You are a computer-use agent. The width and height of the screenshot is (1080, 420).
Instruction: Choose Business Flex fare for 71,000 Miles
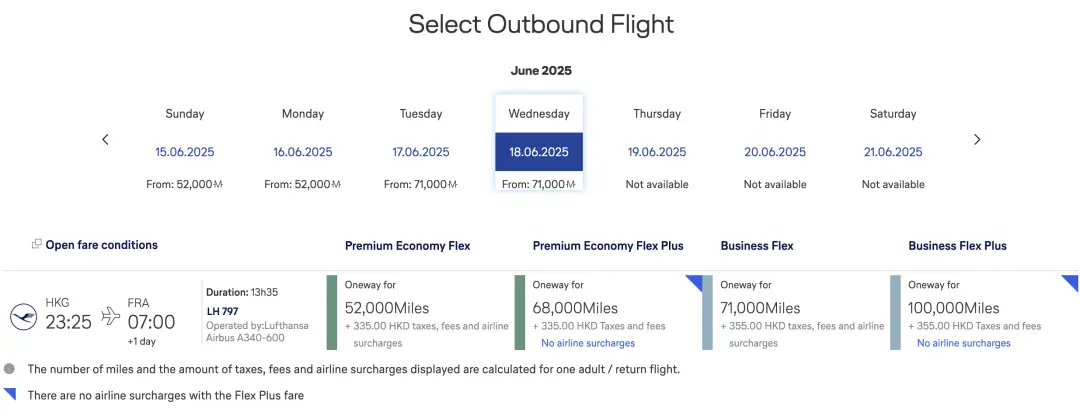(x=794, y=313)
